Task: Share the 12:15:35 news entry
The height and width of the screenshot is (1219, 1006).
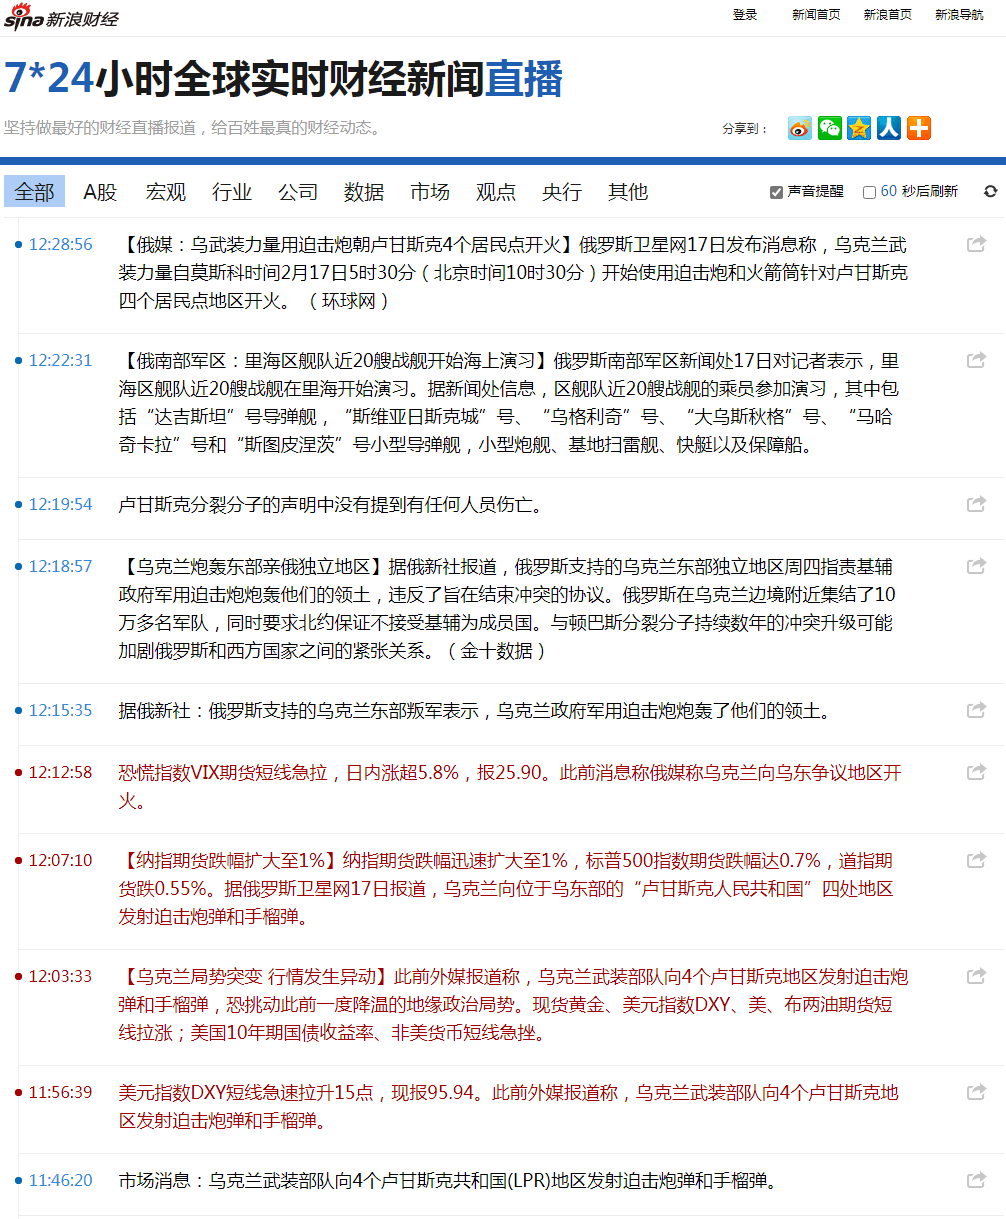Action: [977, 710]
